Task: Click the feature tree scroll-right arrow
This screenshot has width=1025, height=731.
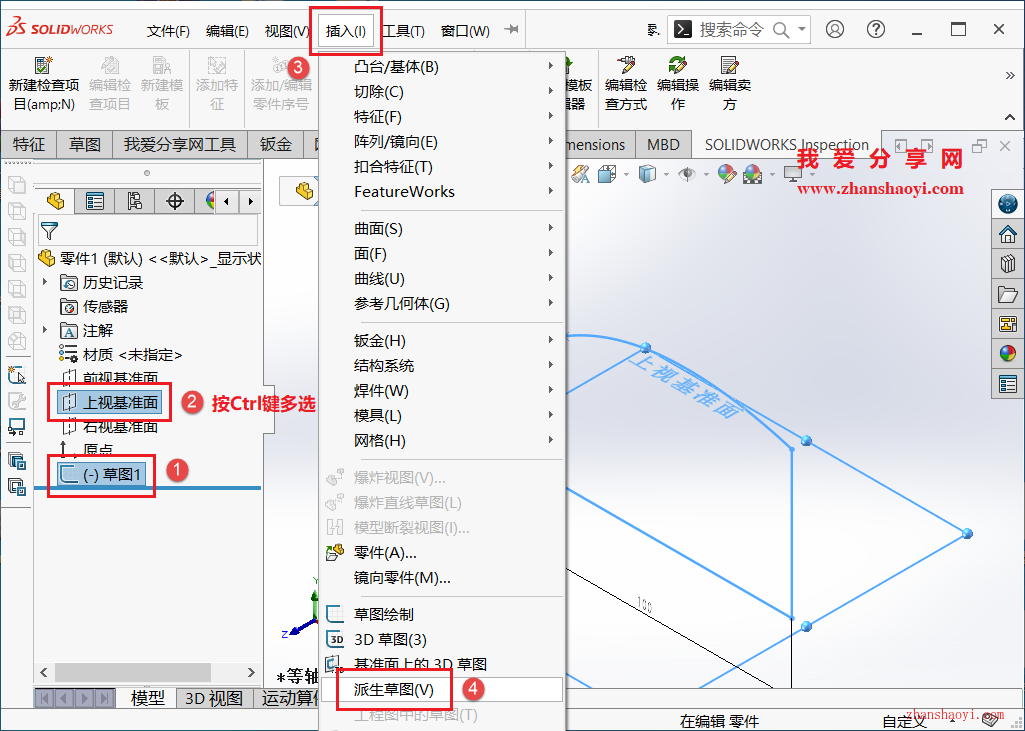Action: (251, 672)
